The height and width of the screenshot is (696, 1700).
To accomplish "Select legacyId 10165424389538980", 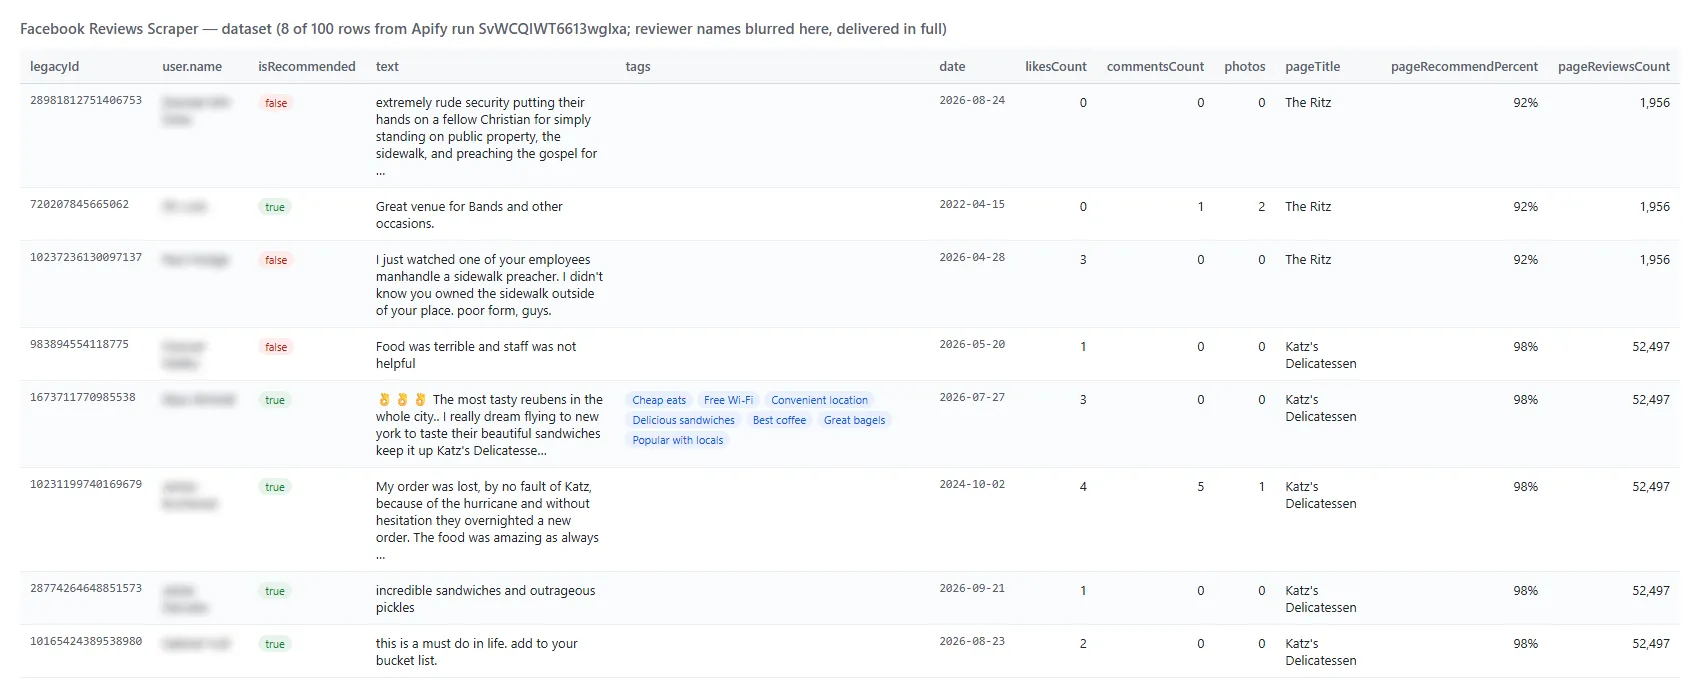I will pyautogui.click(x=86, y=642).
